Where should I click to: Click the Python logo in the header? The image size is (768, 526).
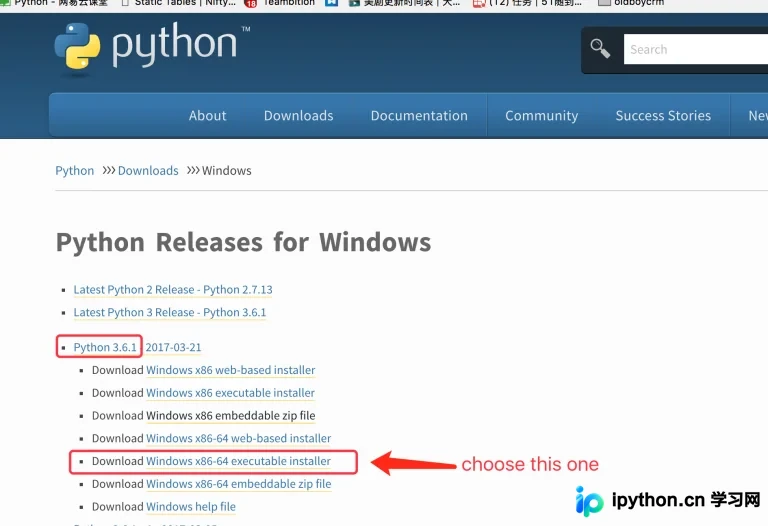[152, 48]
